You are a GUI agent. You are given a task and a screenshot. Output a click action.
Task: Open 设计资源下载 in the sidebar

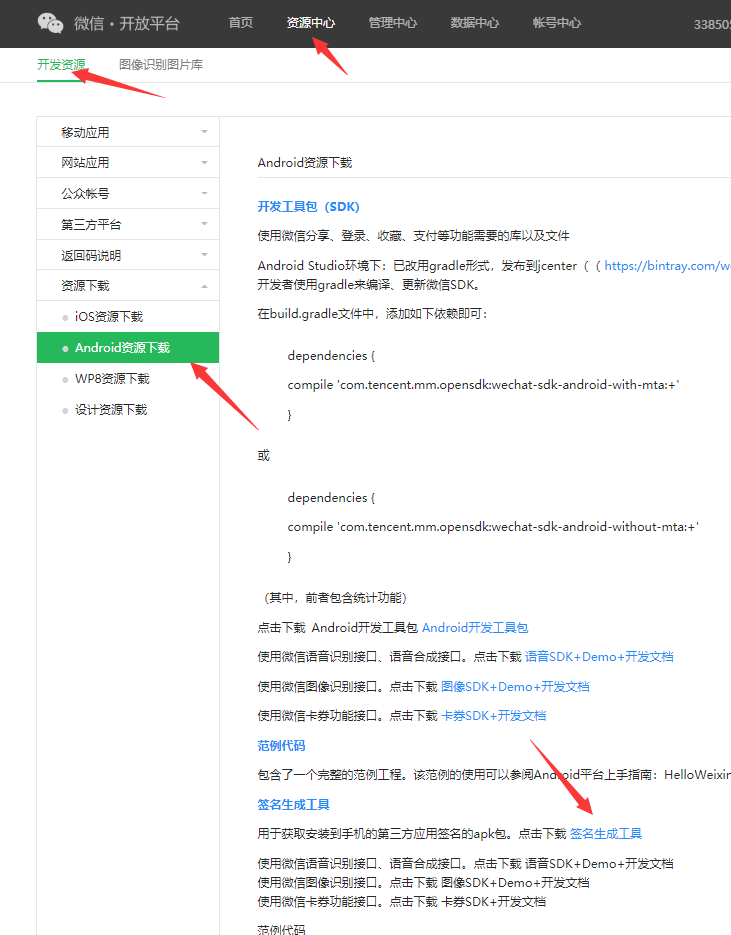pyautogui.click(x=110, y=410)
